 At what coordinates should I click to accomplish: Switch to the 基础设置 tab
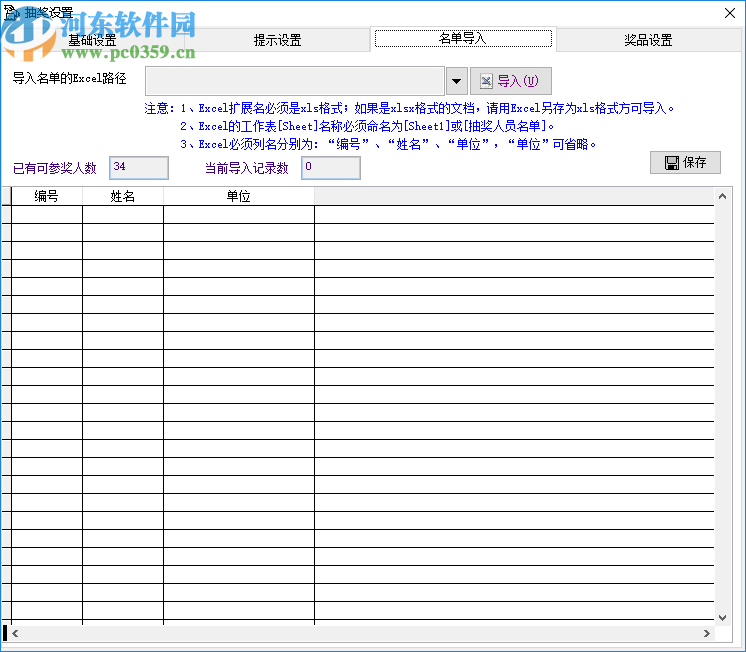pyautogui.click(x=92, y=40)
